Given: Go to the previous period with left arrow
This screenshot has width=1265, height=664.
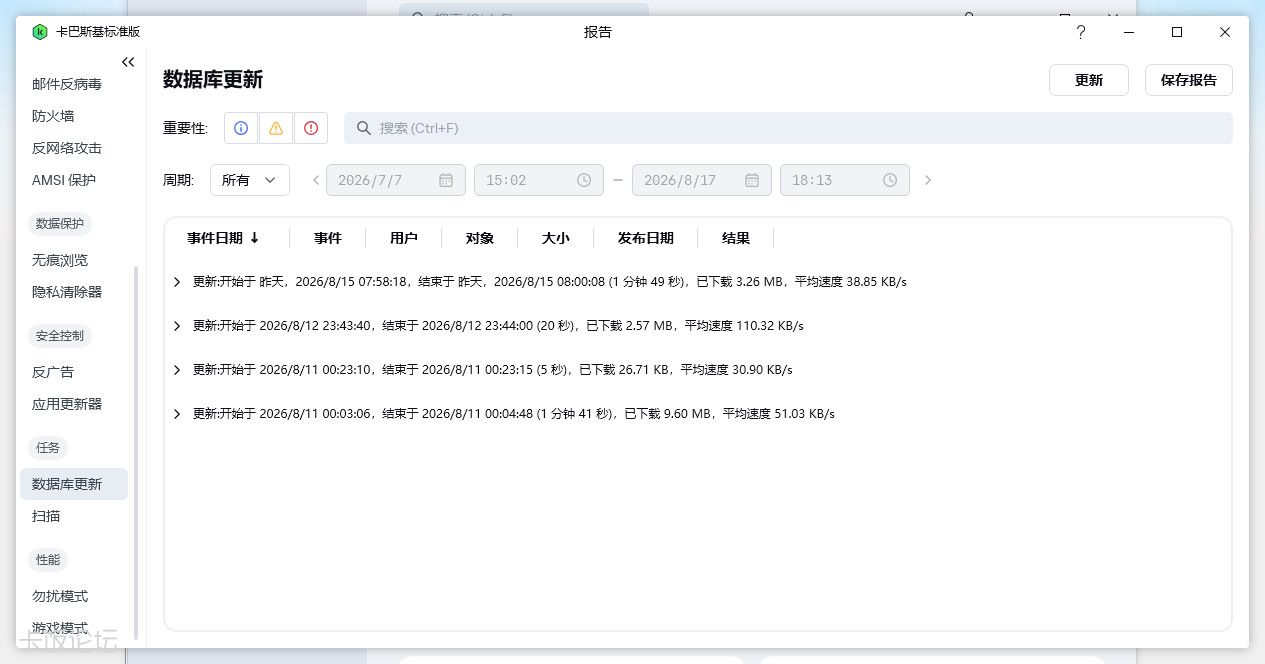Looking at the screenshot, I should pos(316,180).
